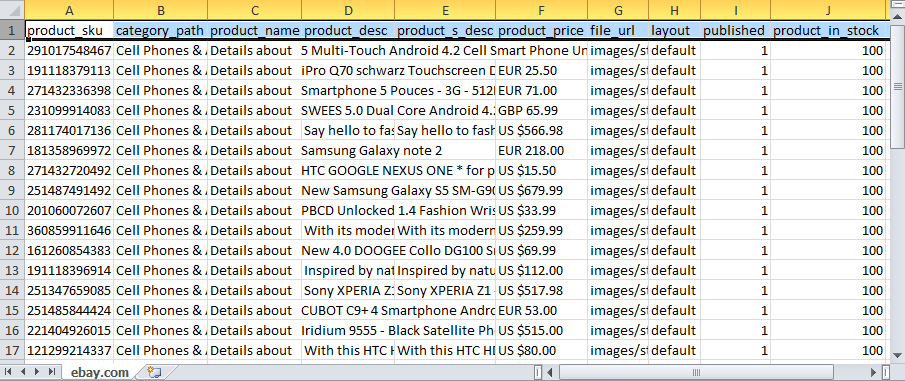905x381 pixels.
Task: Select column D header
Action: [348, 10]
